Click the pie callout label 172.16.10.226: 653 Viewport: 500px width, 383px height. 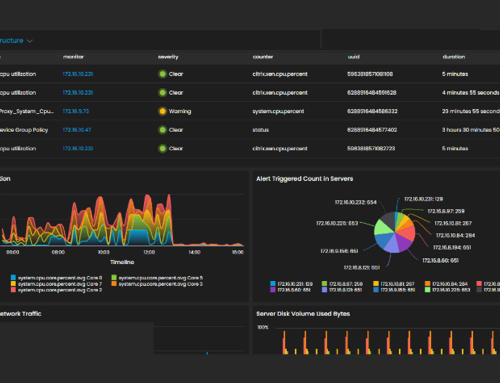tap(337, 223)
